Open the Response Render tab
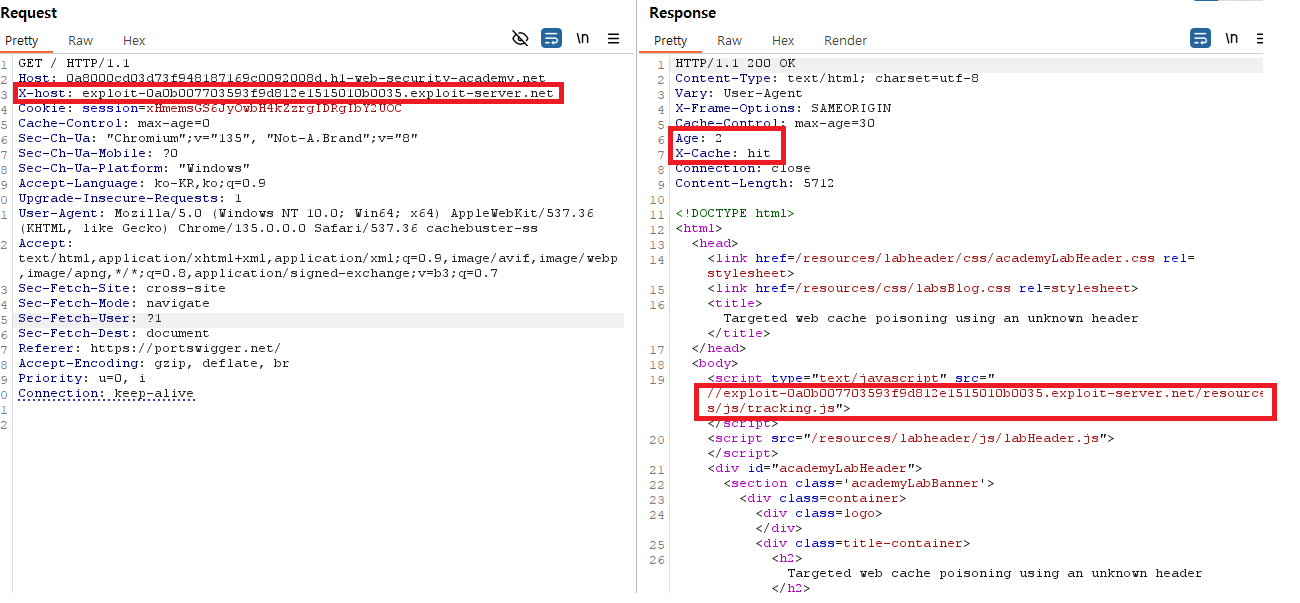The width and height of the screenshot is (1300, 603). point(845,40)
